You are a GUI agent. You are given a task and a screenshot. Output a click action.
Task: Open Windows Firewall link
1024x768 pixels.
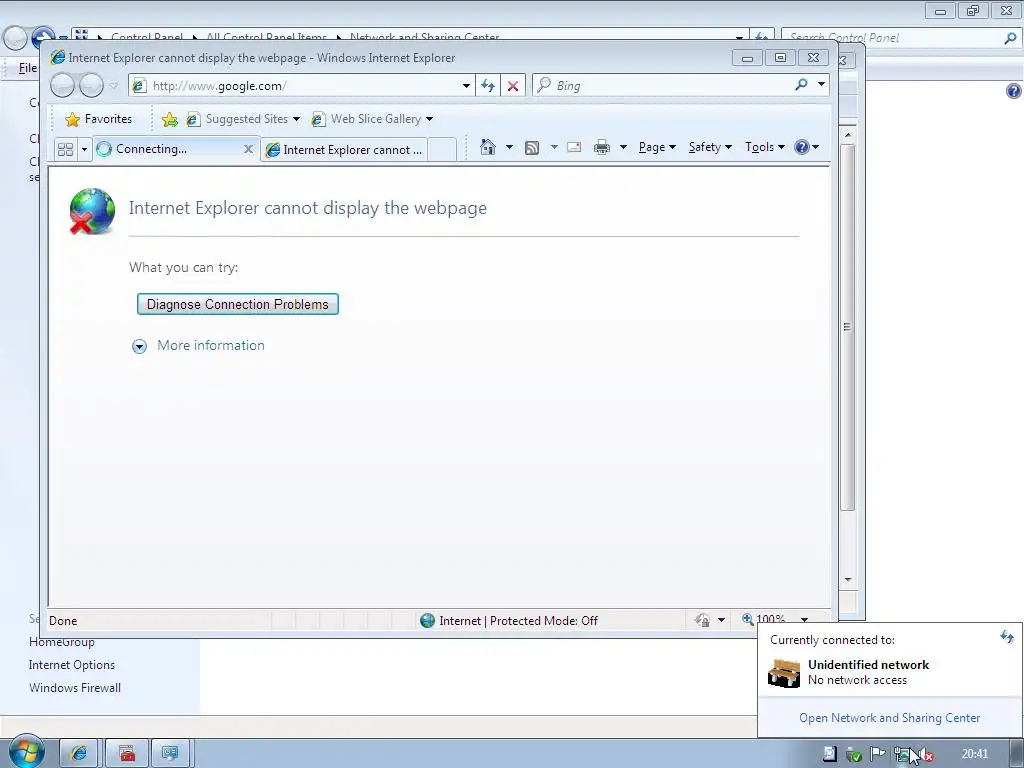pos(74,688)
